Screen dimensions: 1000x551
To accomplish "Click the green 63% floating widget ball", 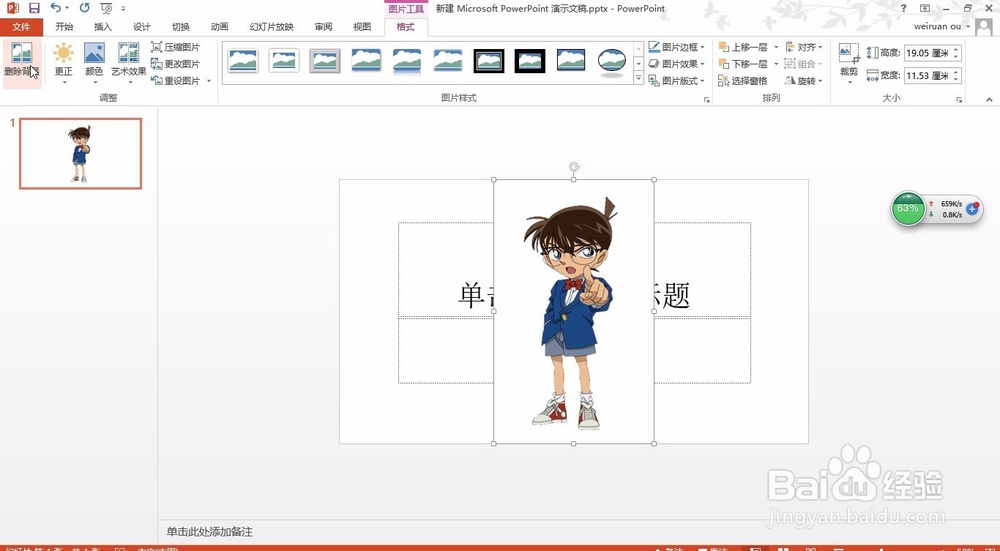I will 908,209.
